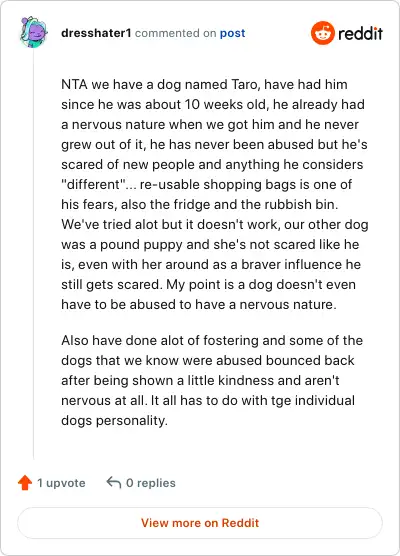Click the vertical thread line beside the comment

[x=34, y=254]
